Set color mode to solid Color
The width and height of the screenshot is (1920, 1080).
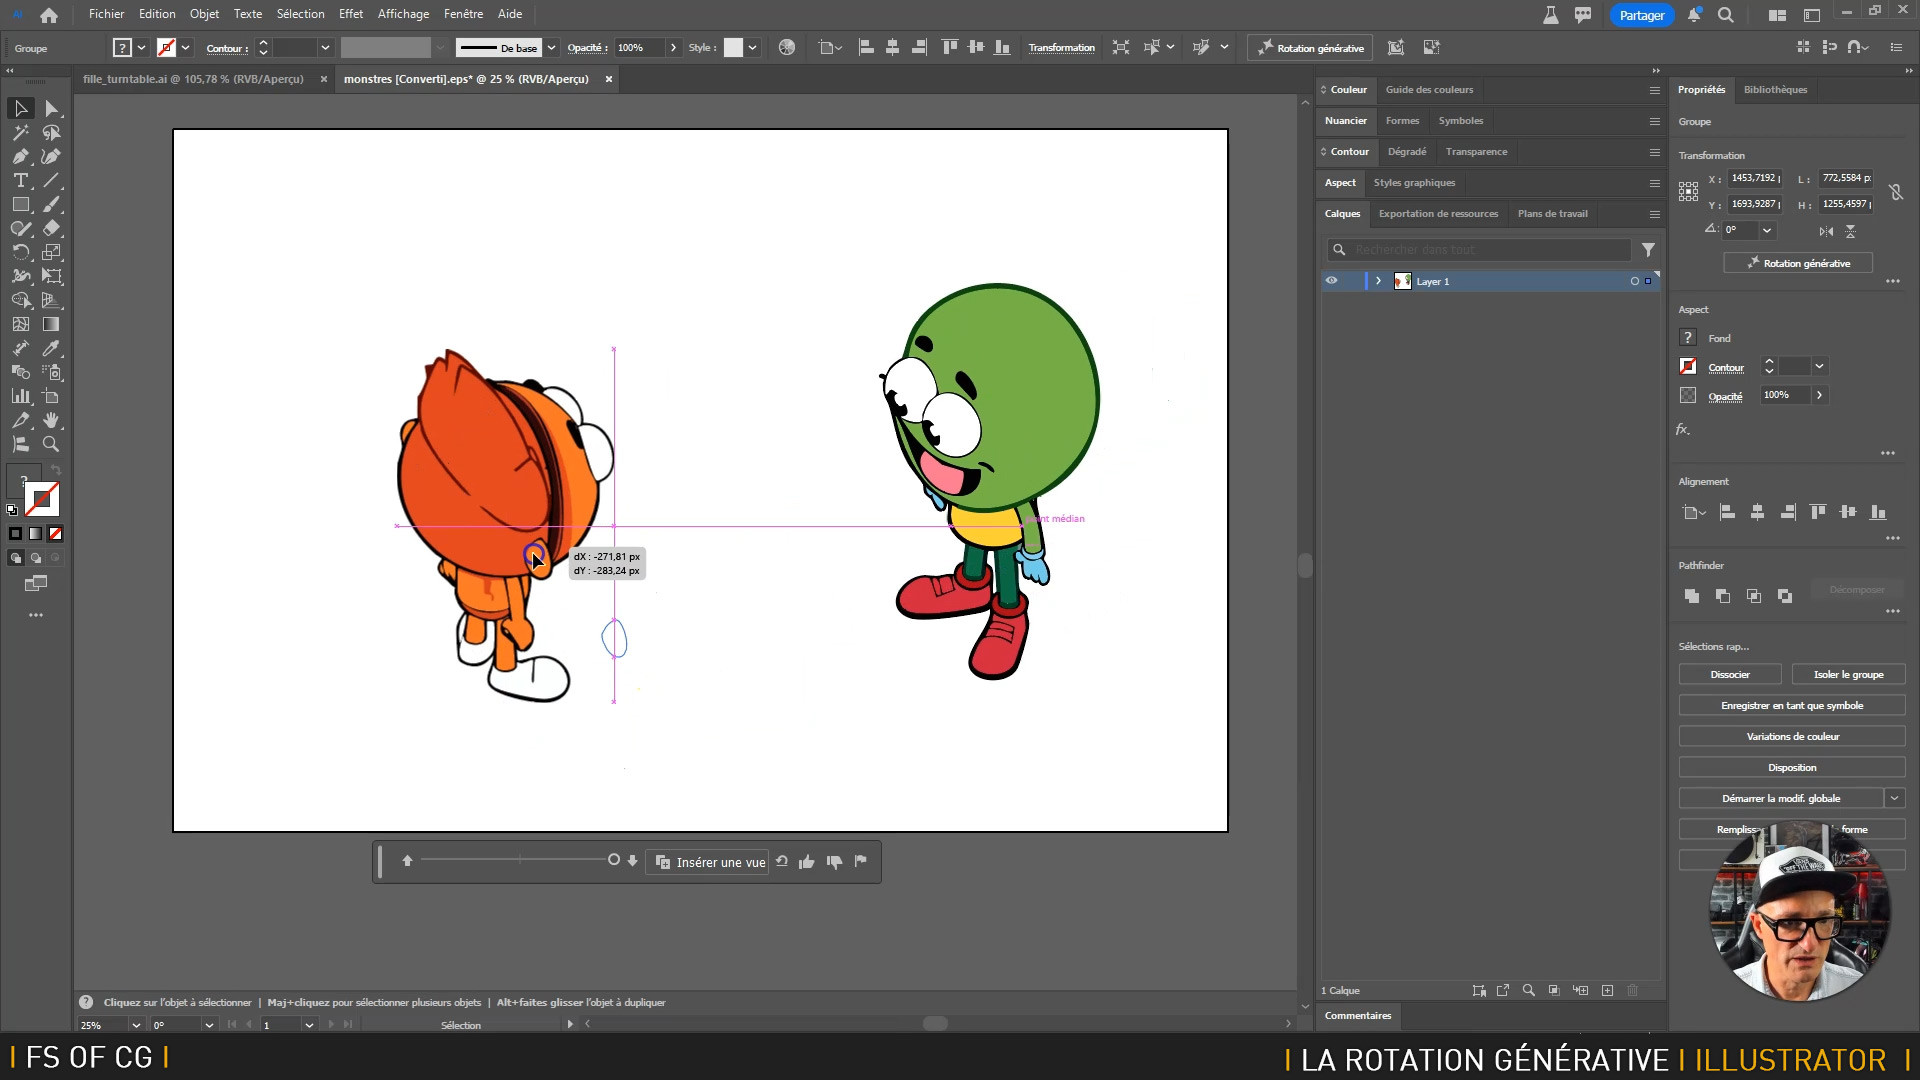[16, 534]
